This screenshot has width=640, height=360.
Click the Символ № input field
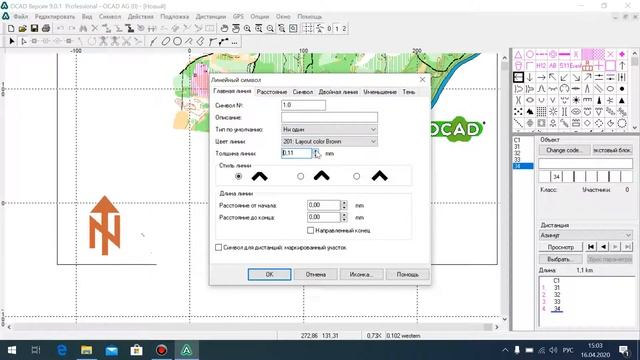pyautogui.click(x=303, y=105)
